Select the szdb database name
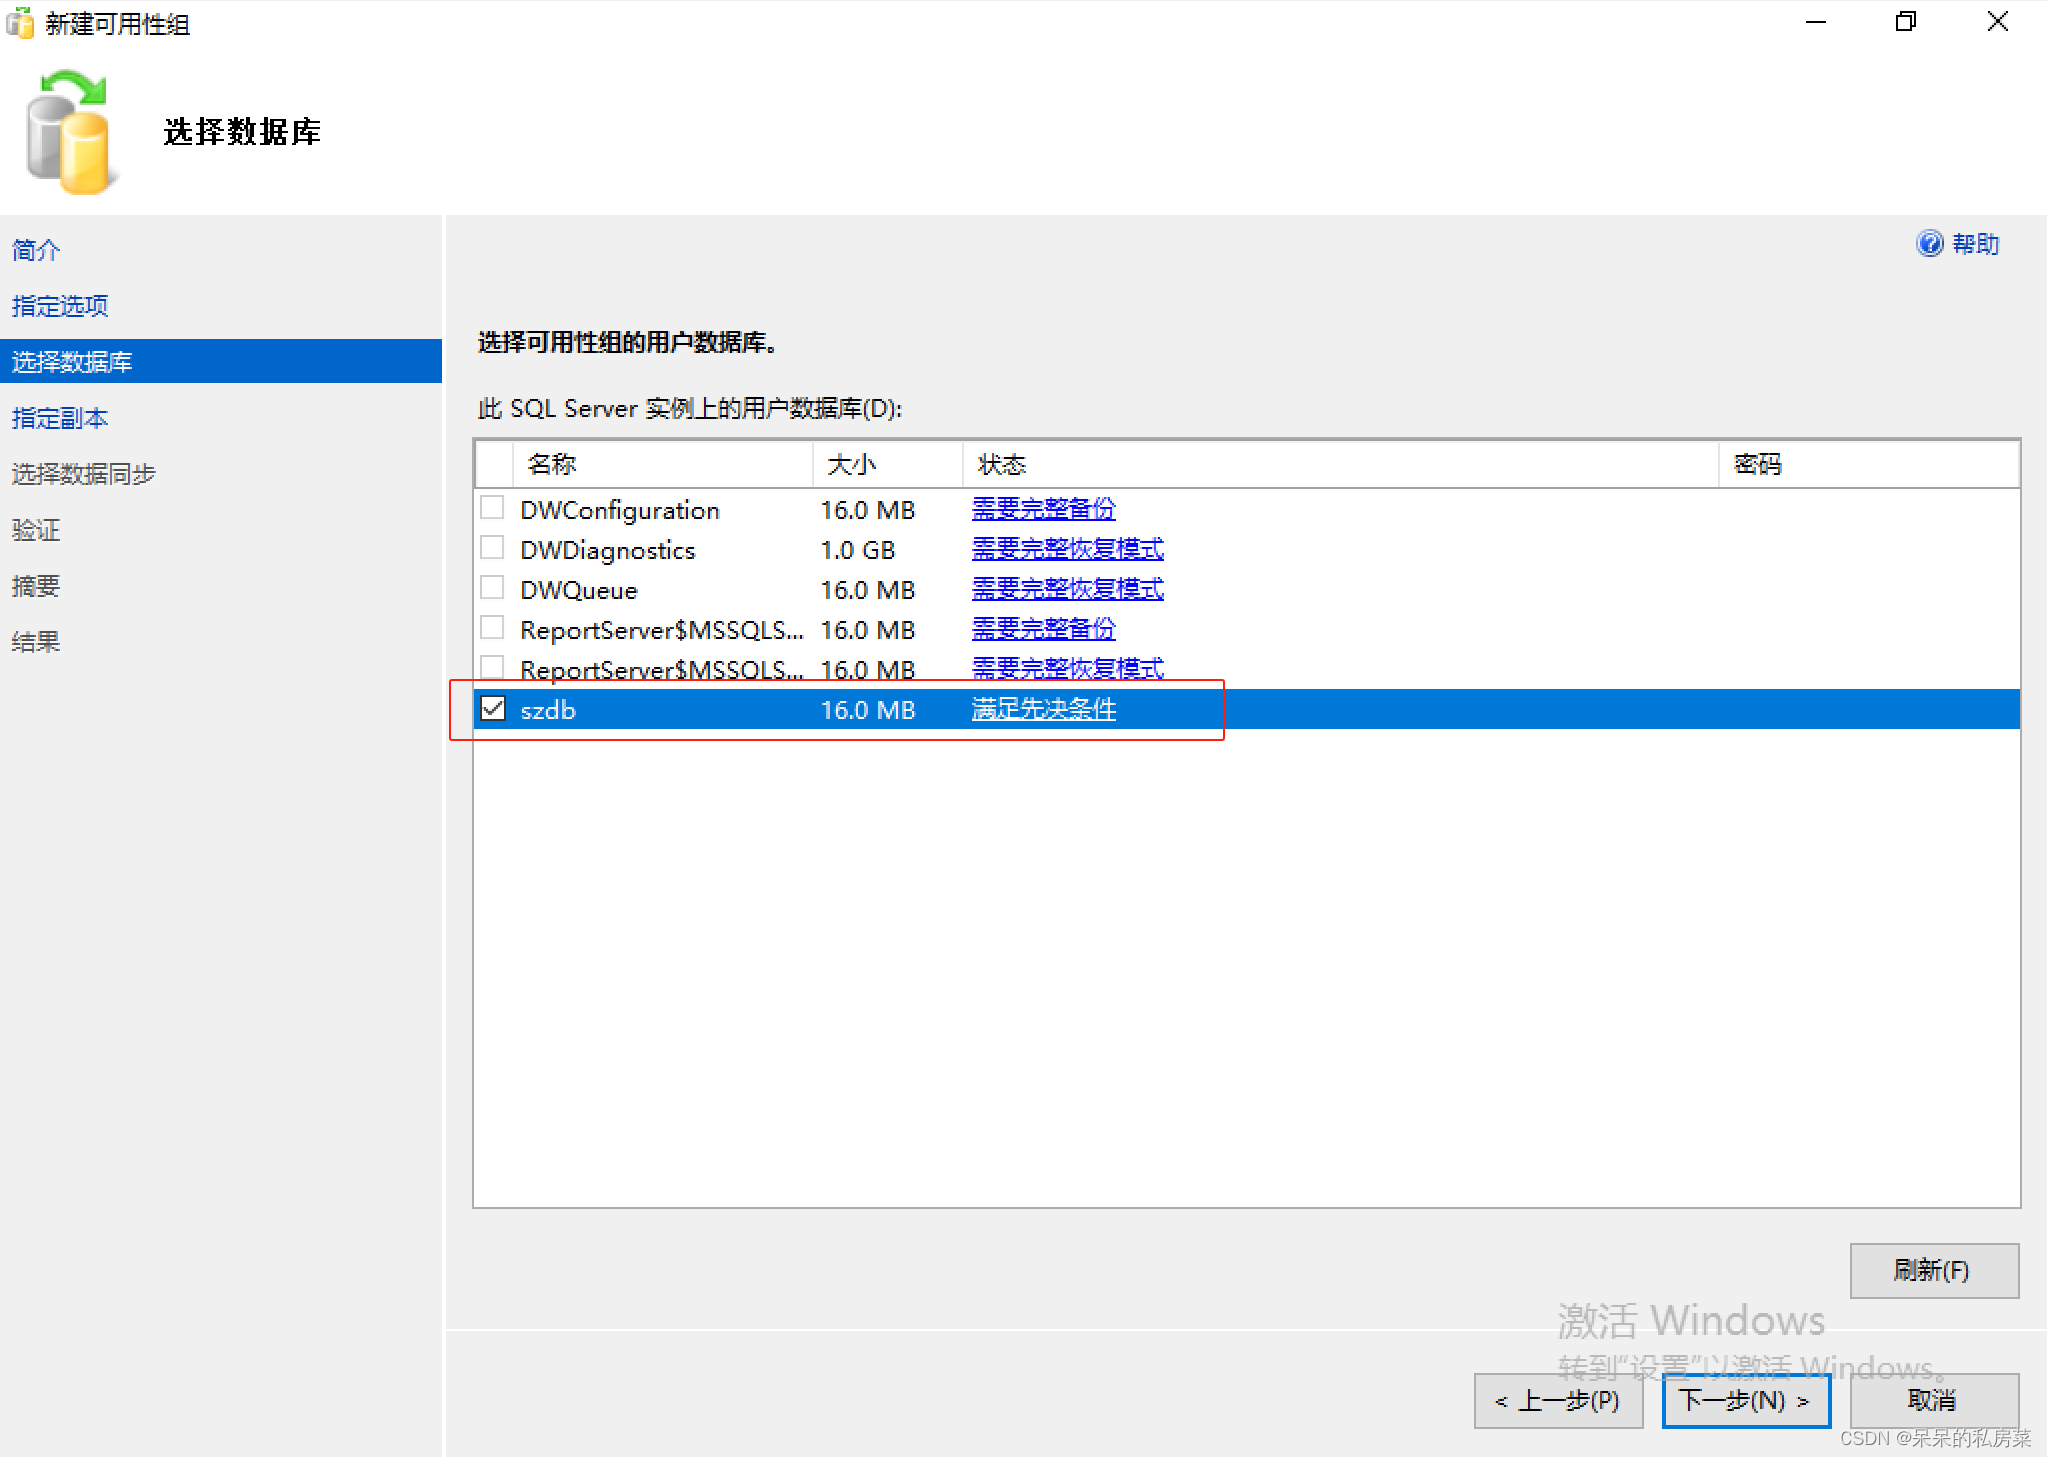This screenshot has height=1457, width=2047. coord(548,710)
